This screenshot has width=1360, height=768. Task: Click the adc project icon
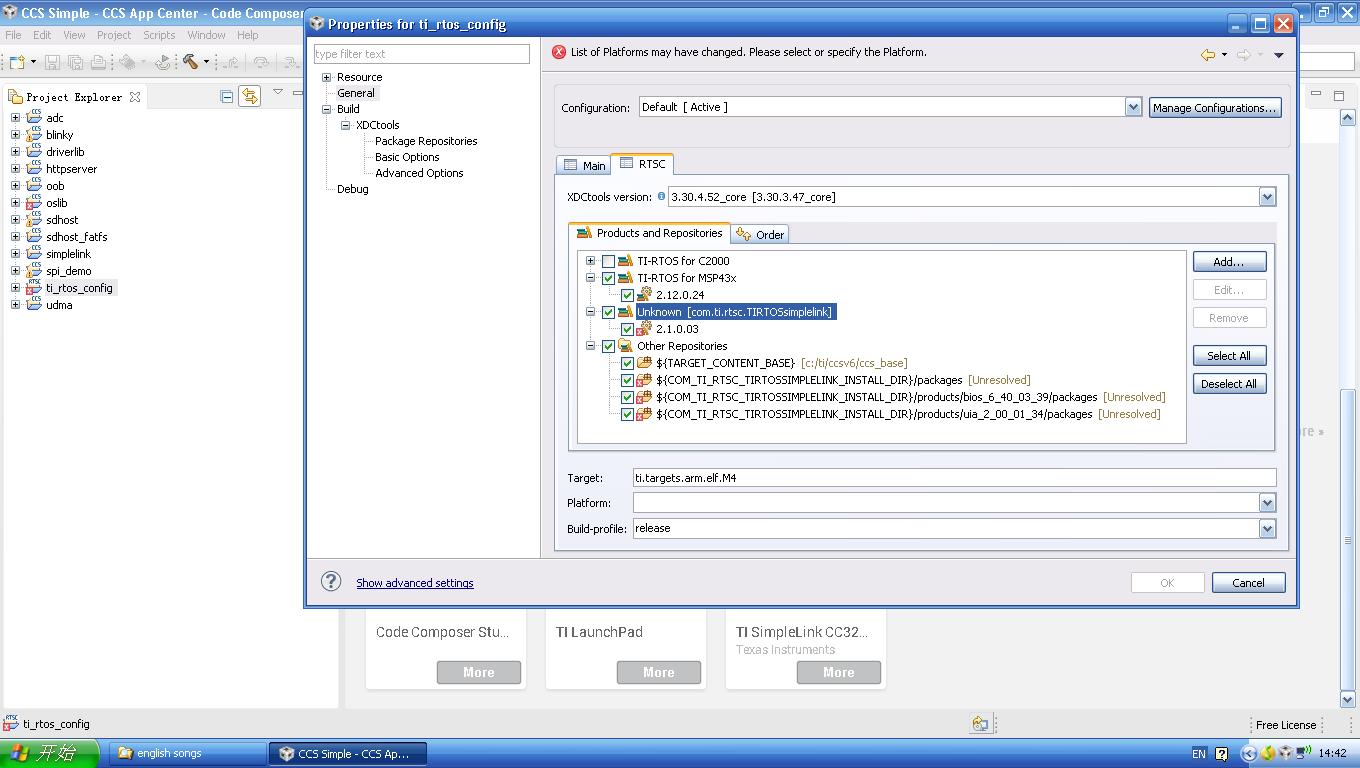34,117
